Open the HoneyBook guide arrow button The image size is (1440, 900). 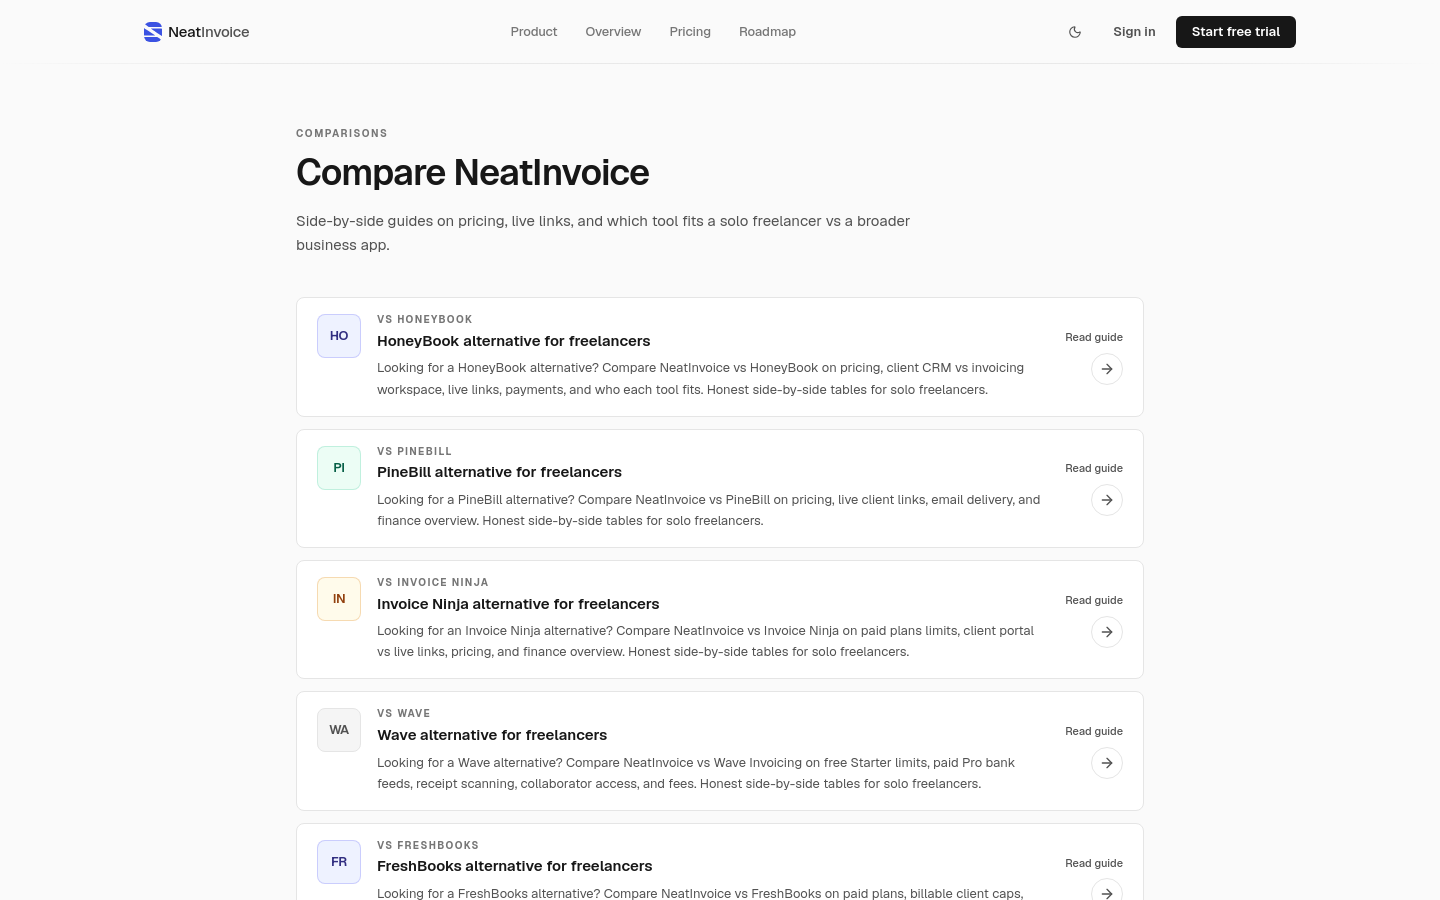[1107, 369]
